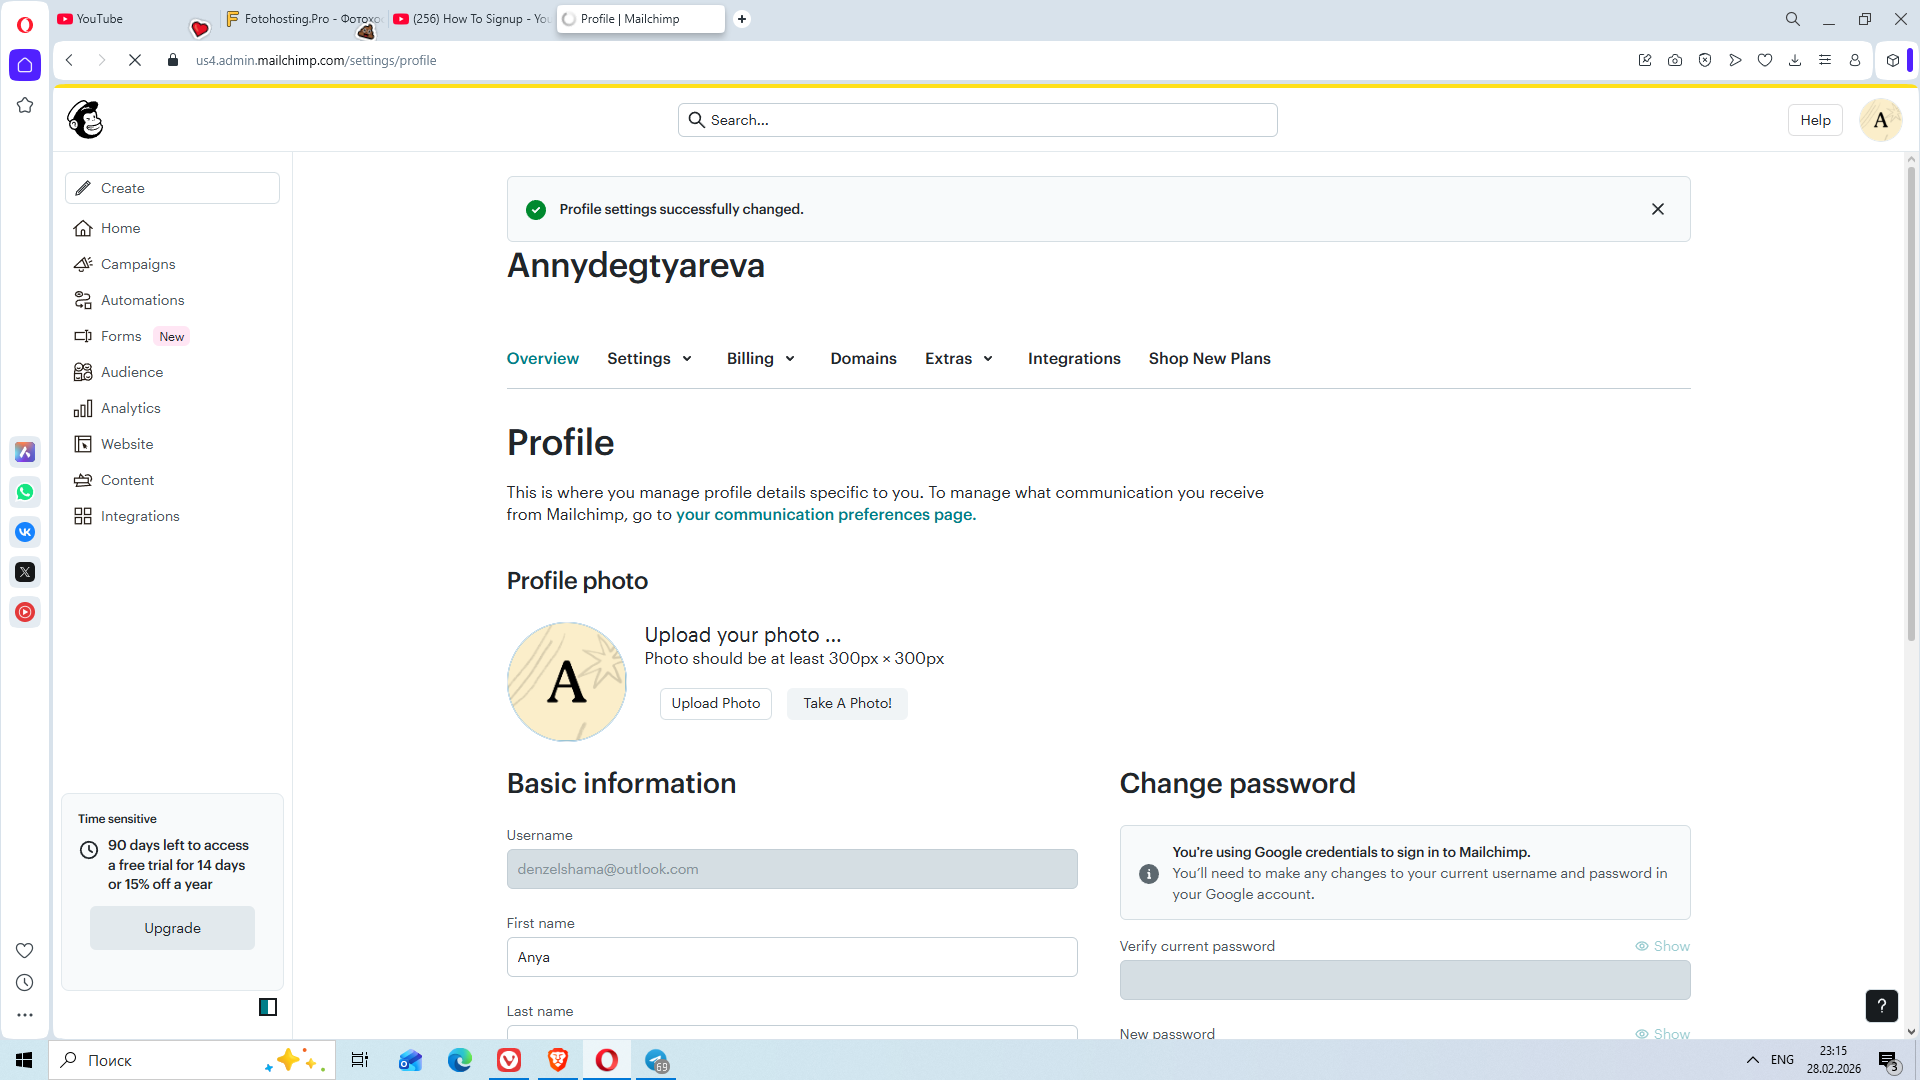1920x1080 pixels.
Task: Open your communication preferences page link
Action: pos(825,514)
